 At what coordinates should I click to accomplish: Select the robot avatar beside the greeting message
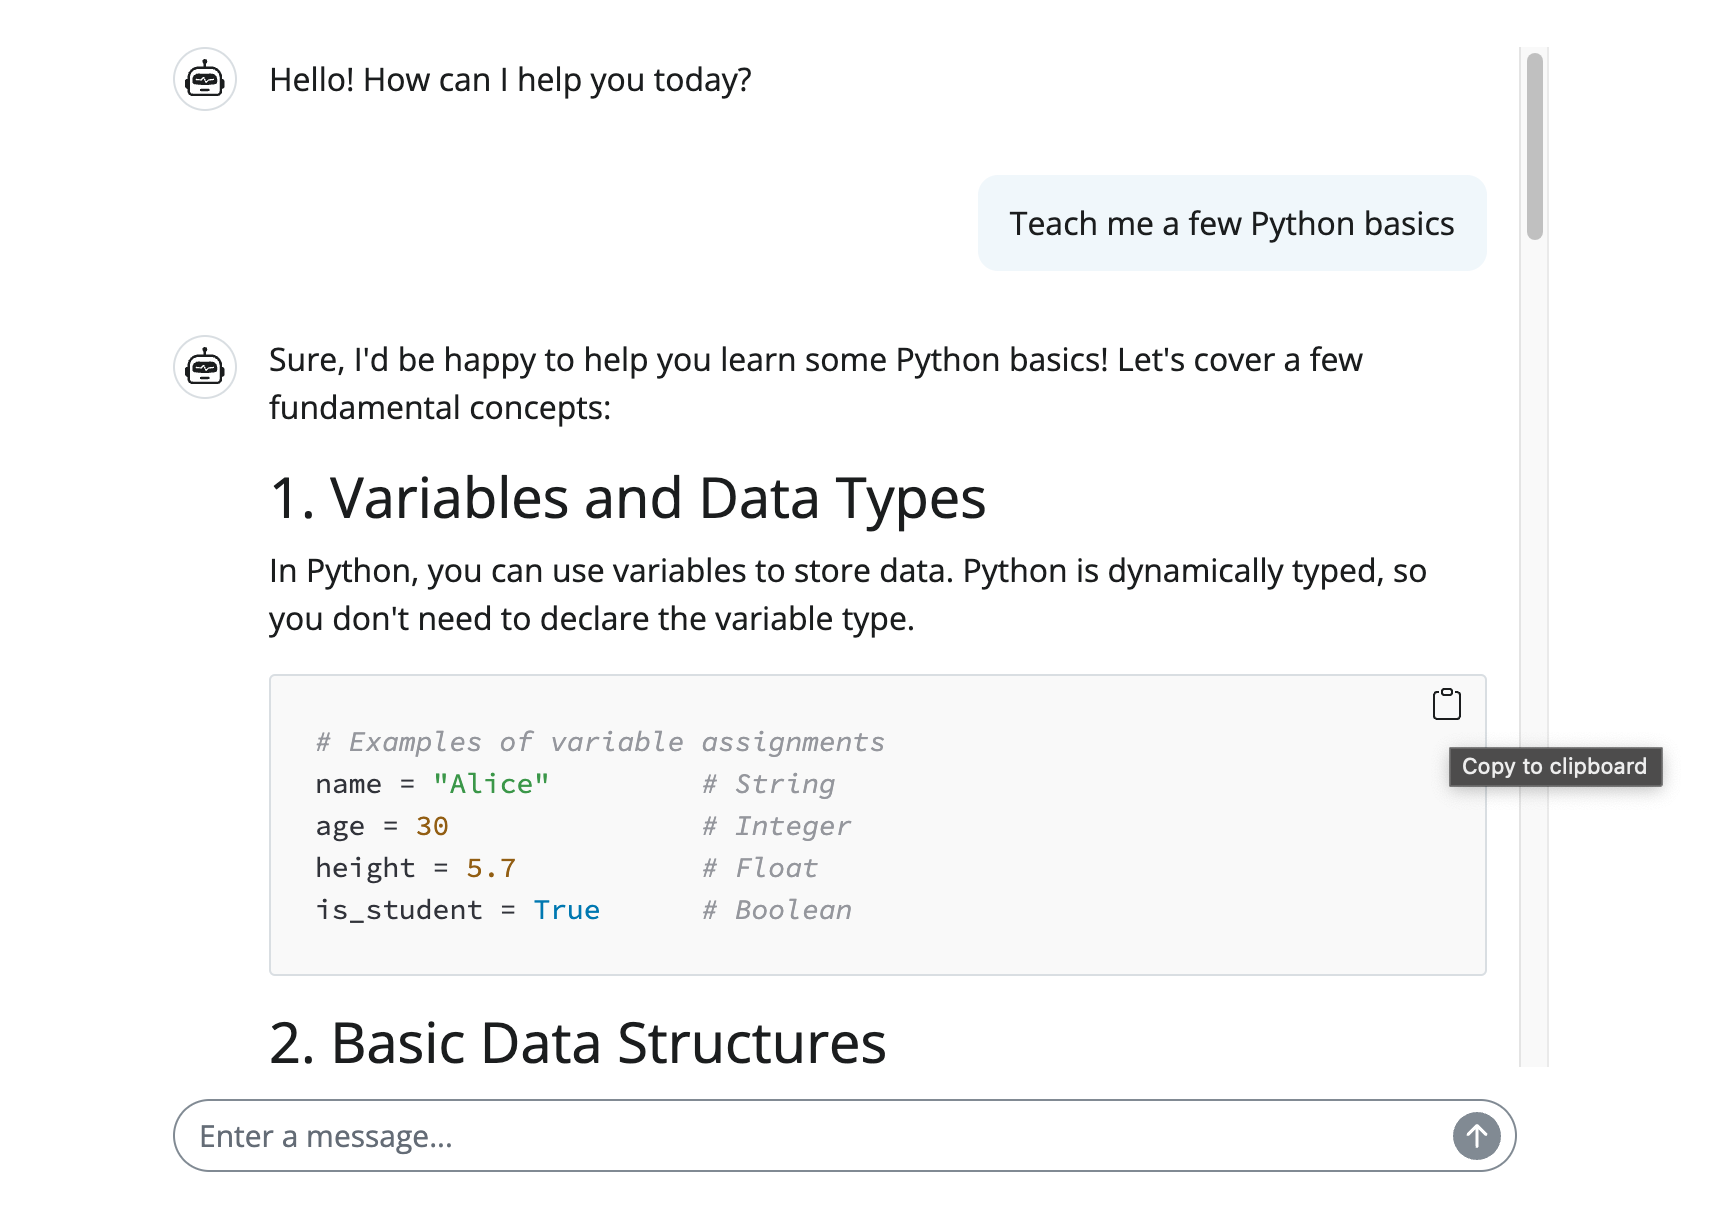coord(204,79)
